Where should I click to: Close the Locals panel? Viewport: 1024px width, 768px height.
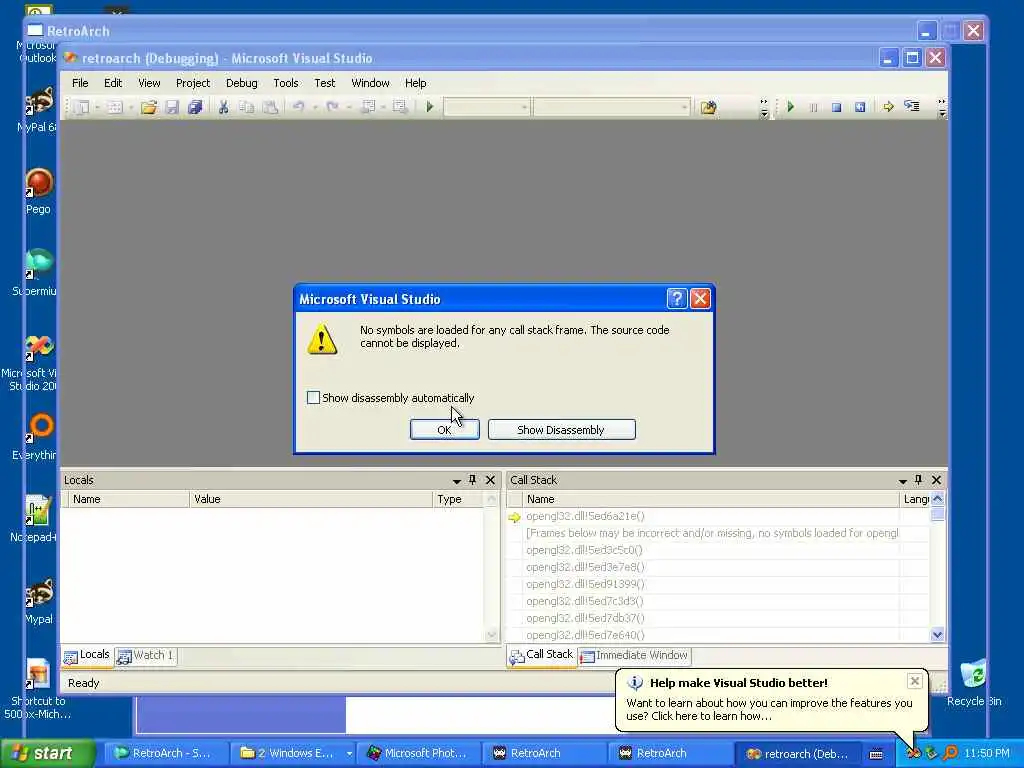(490, 480)
